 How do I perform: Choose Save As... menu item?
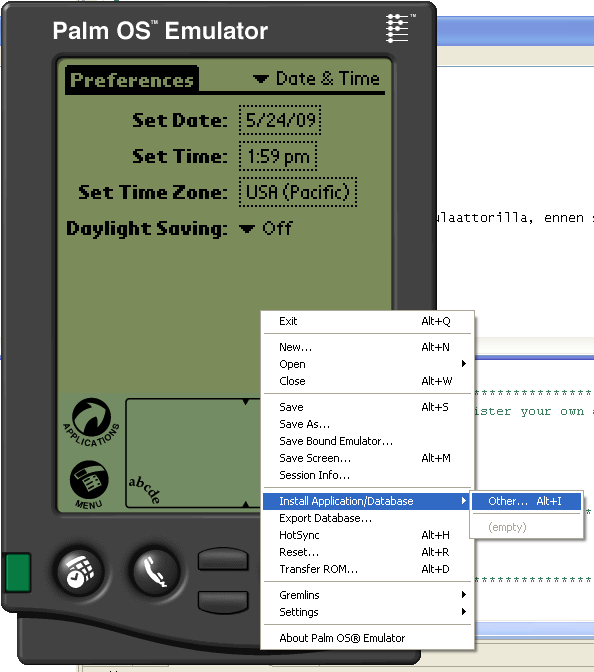[368, 424]
